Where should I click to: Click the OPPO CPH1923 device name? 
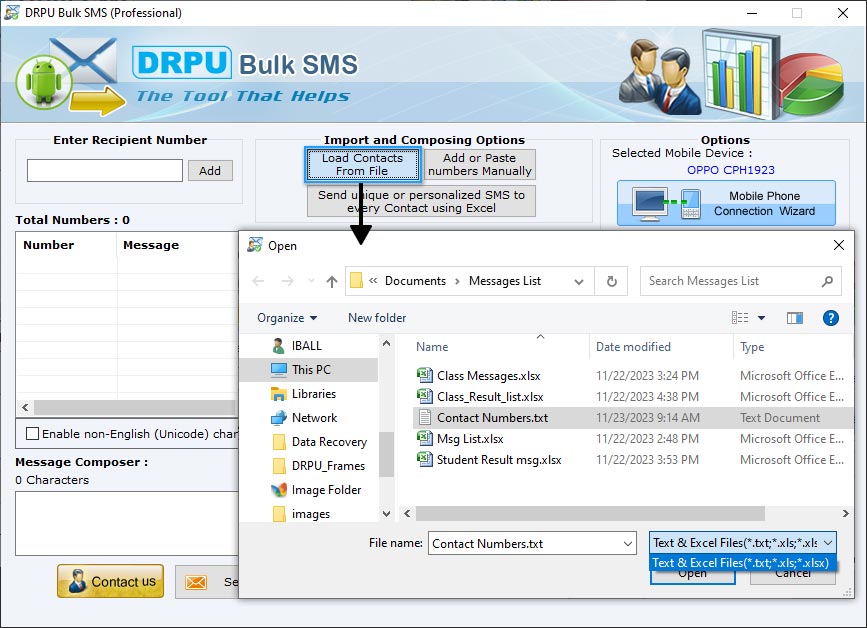pos(730,170)
